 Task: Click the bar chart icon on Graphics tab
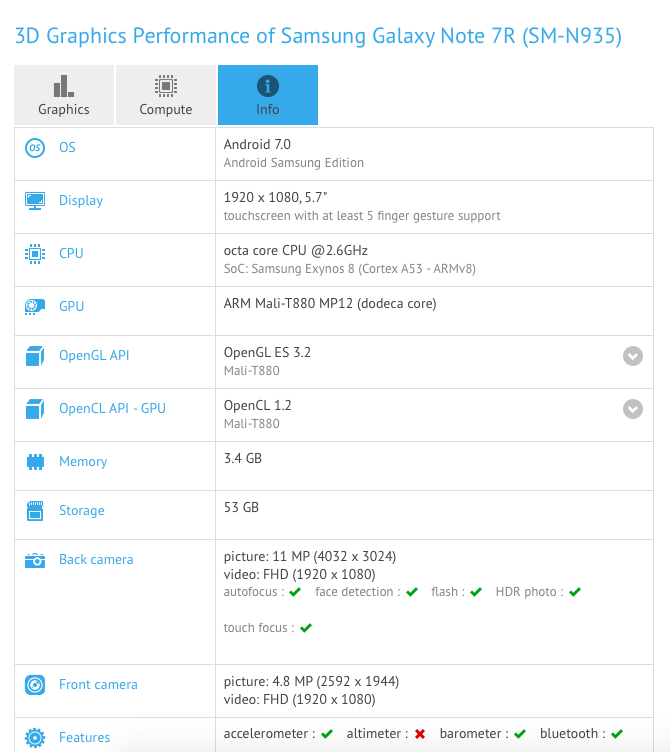click(x=64, y=86)
